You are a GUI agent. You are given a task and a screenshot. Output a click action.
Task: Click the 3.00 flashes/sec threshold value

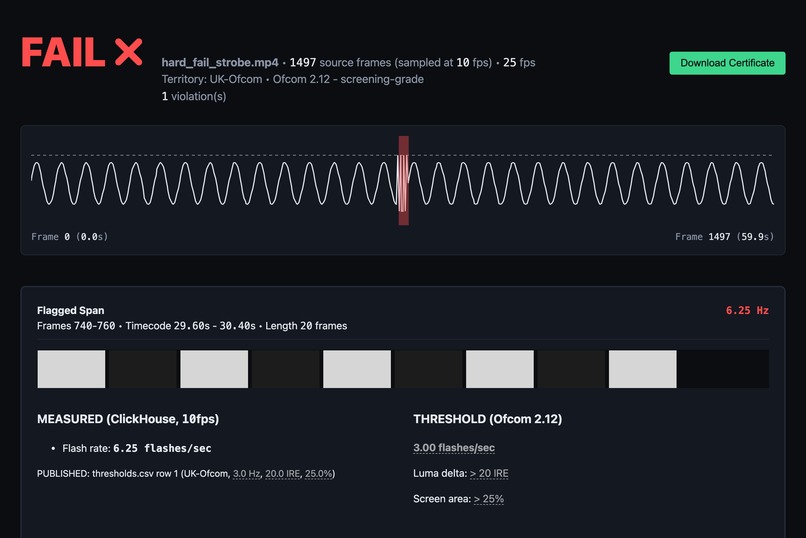(x=454, y=448)
